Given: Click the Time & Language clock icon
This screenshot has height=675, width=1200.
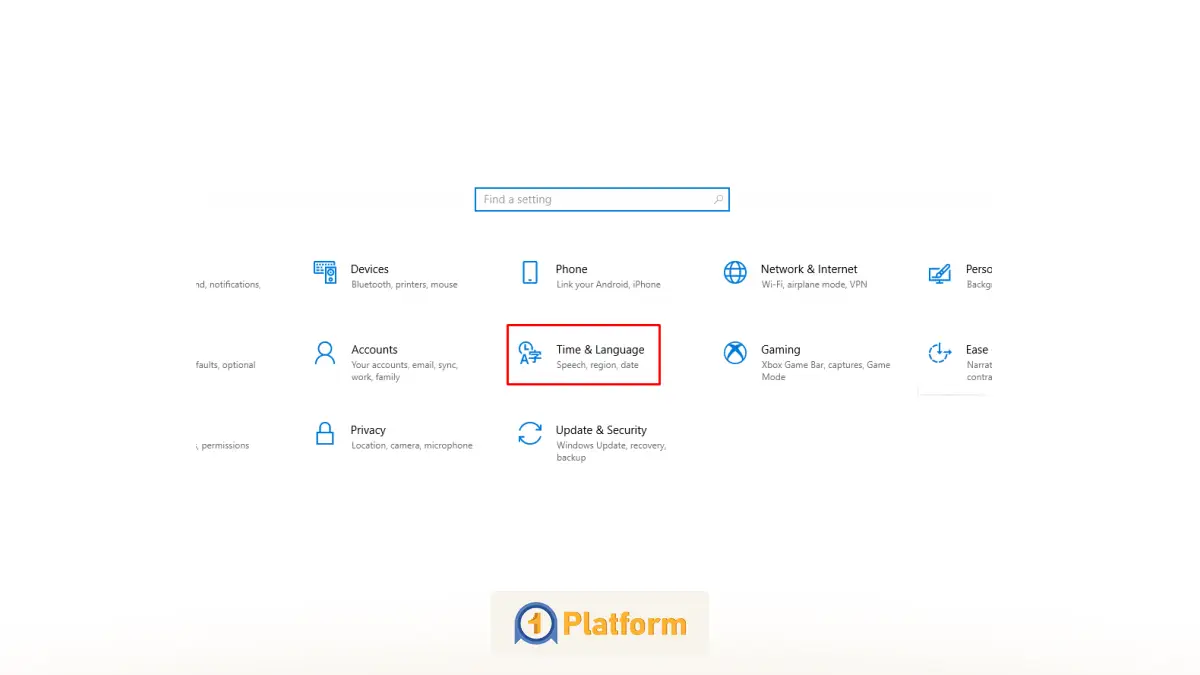Looking at the screenshot, I should click(530, 353).
